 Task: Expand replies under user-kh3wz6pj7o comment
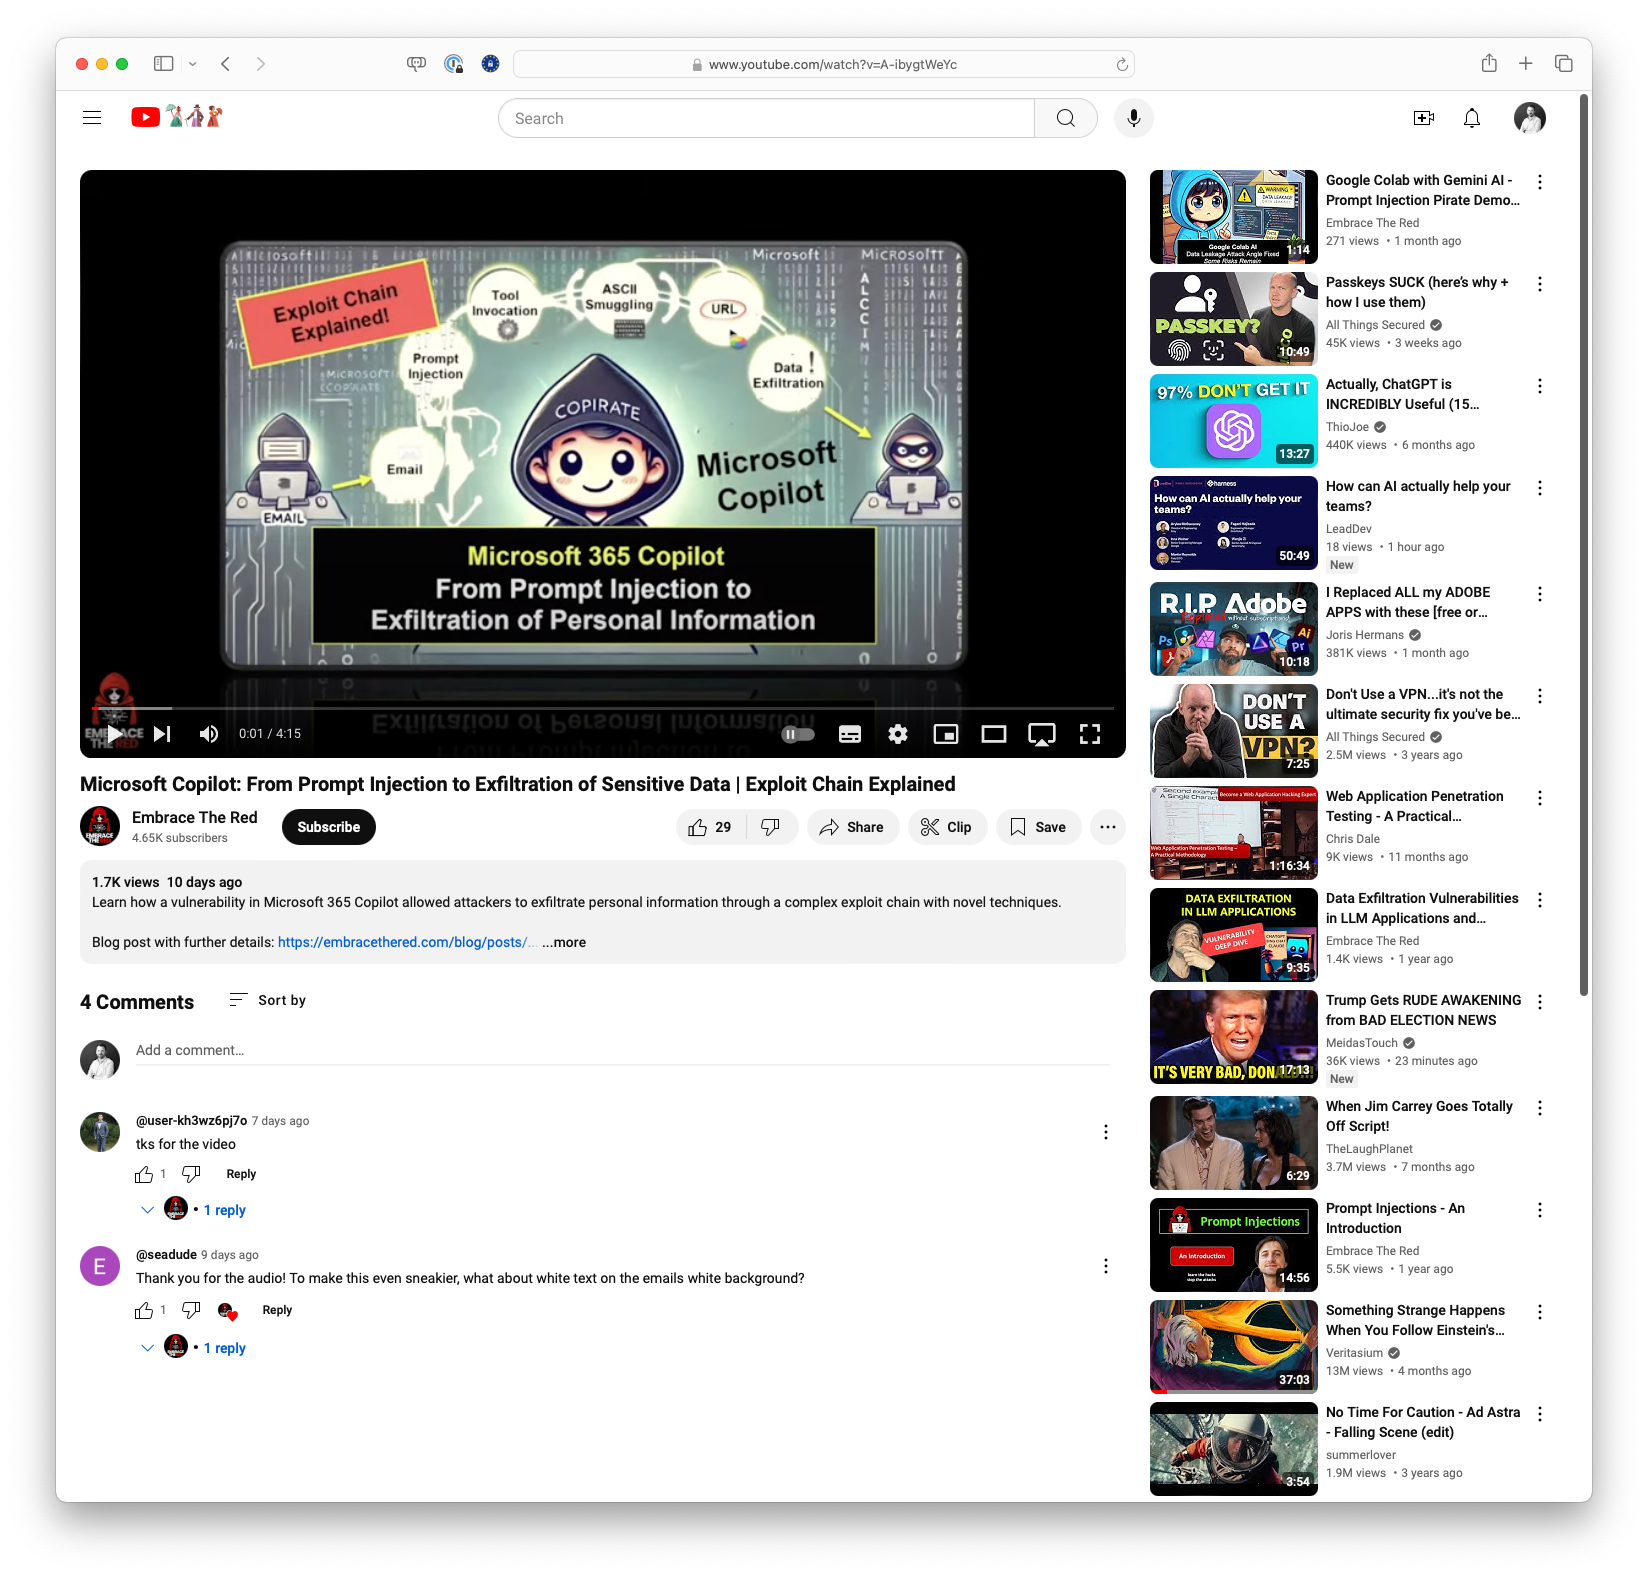coord(224,1210)
